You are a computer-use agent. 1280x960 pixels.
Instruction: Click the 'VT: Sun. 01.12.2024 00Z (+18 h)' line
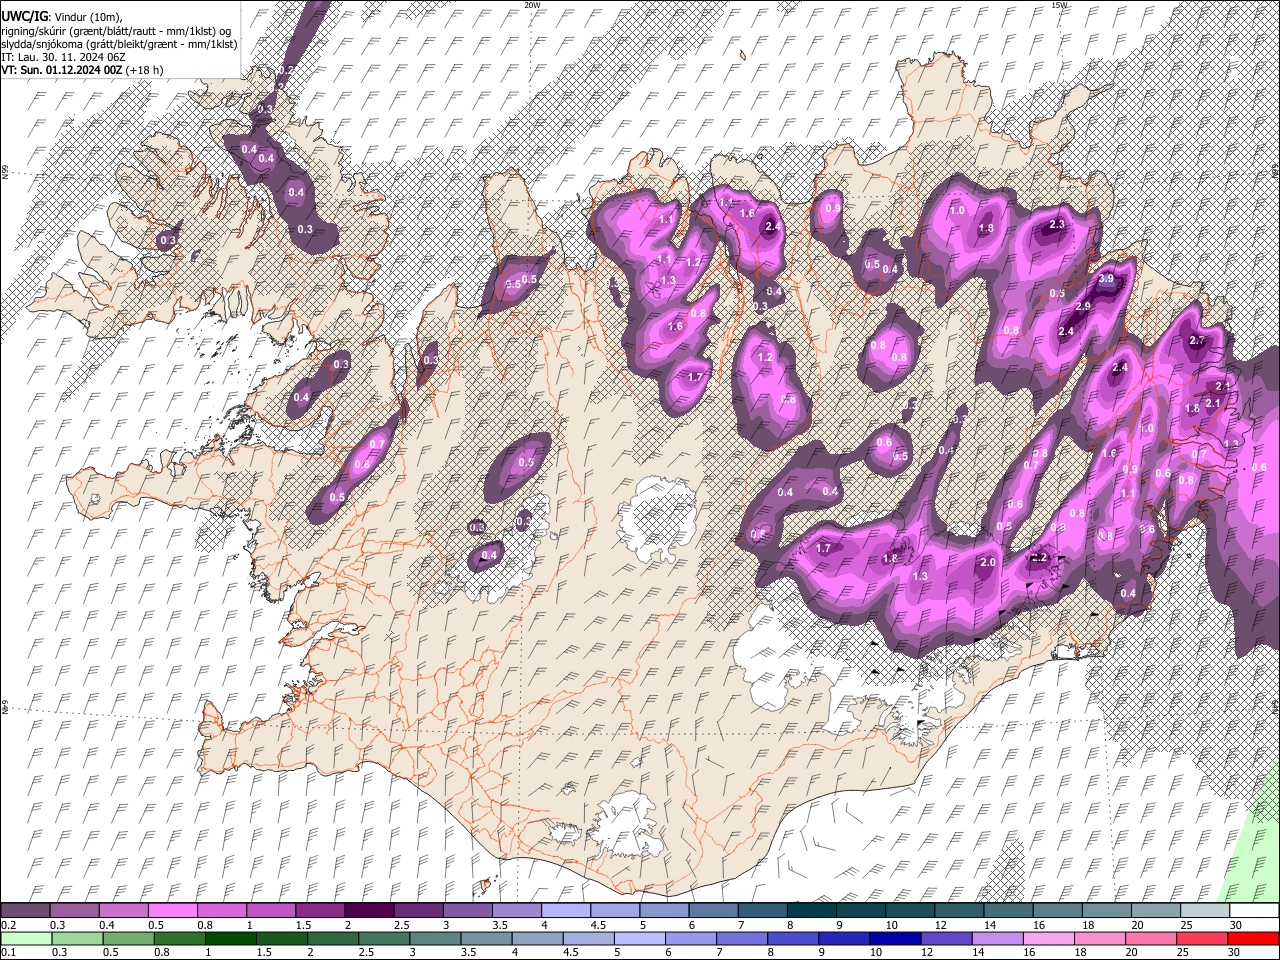pyautogui.click(x=83, y=70)
